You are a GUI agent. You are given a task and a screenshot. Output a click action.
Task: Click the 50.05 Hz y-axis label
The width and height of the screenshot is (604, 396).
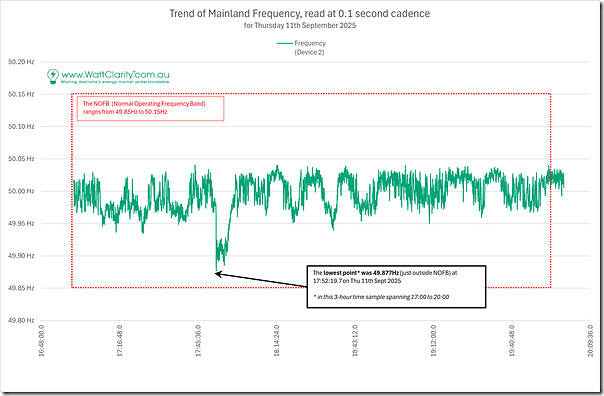tap(21, 159)
